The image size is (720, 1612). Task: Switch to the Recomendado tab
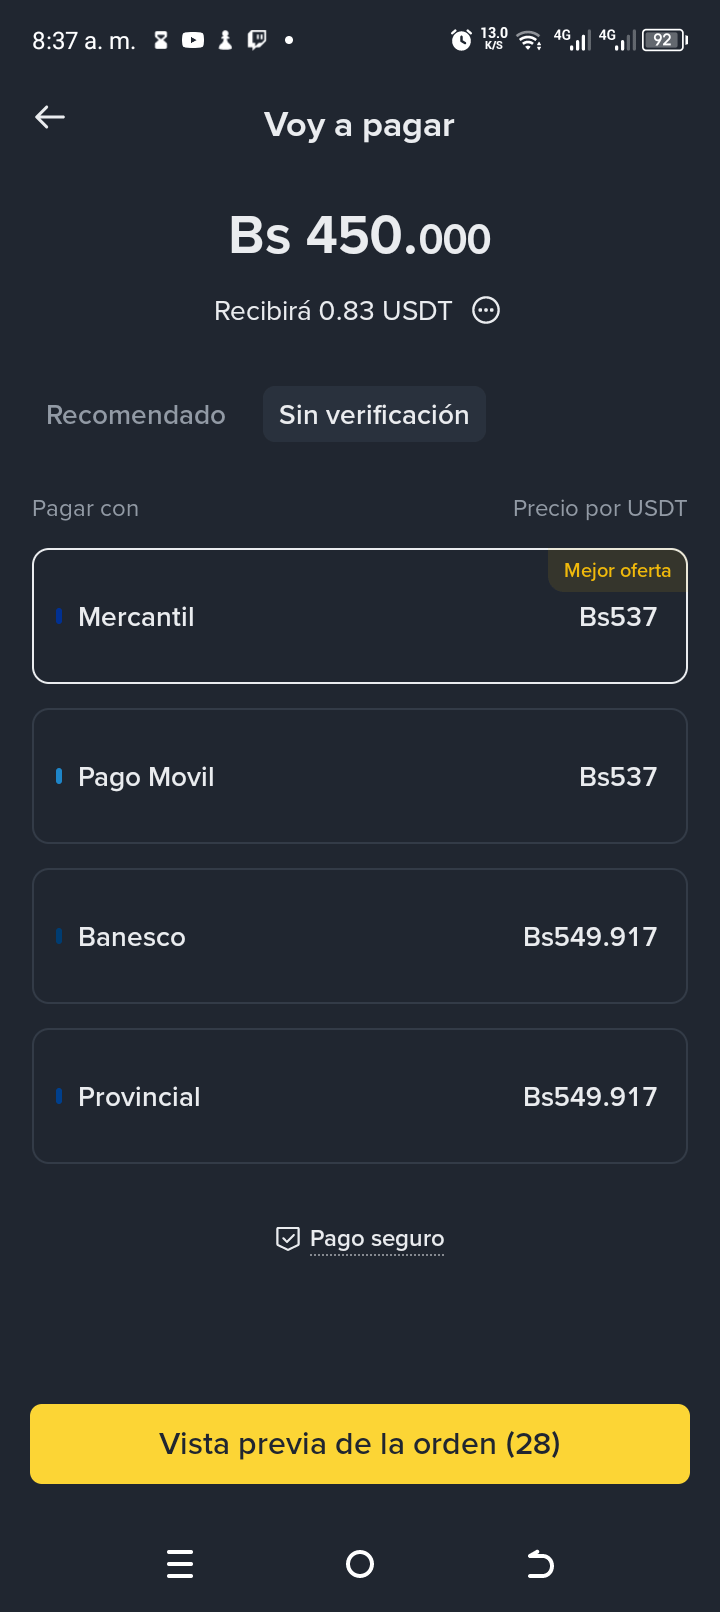[x=136, y=414]
